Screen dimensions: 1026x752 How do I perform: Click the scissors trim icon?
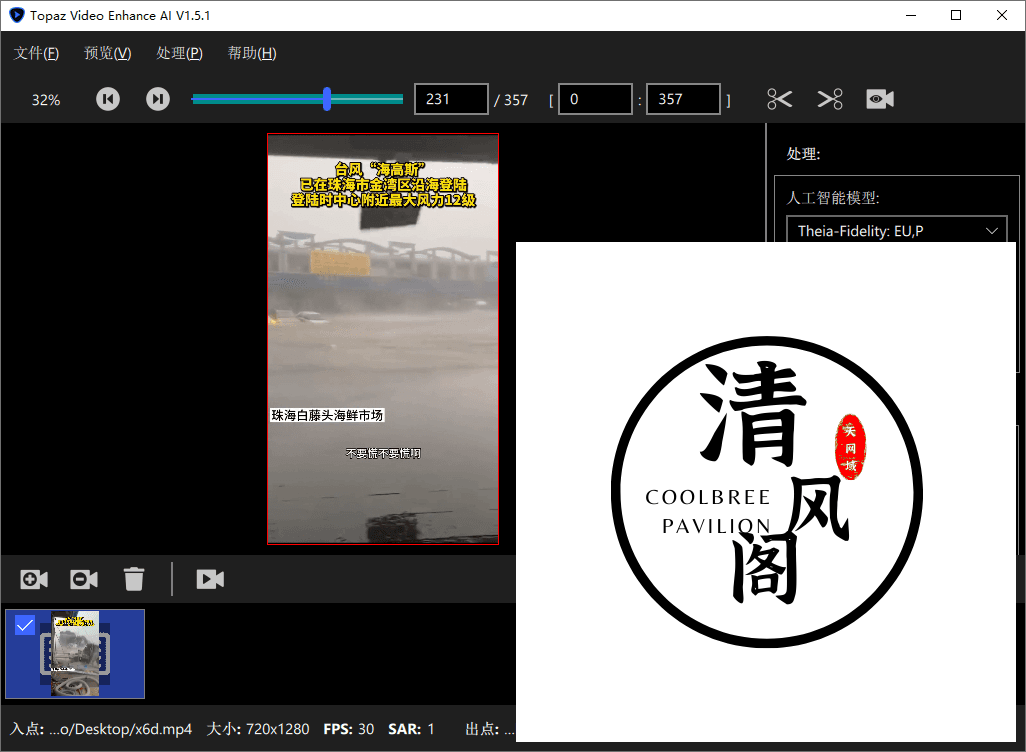click(x=779, y=99)
